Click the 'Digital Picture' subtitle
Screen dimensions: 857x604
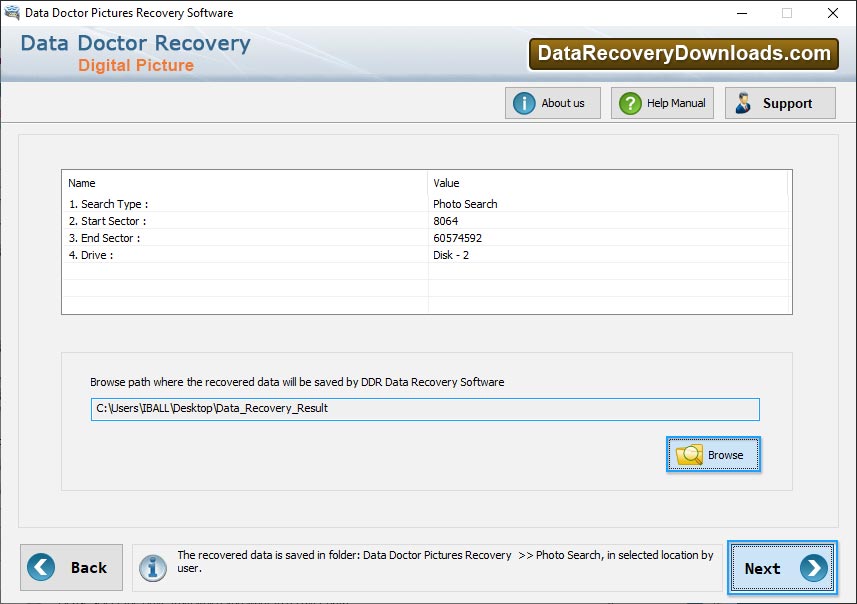click(x=136, y=66)
